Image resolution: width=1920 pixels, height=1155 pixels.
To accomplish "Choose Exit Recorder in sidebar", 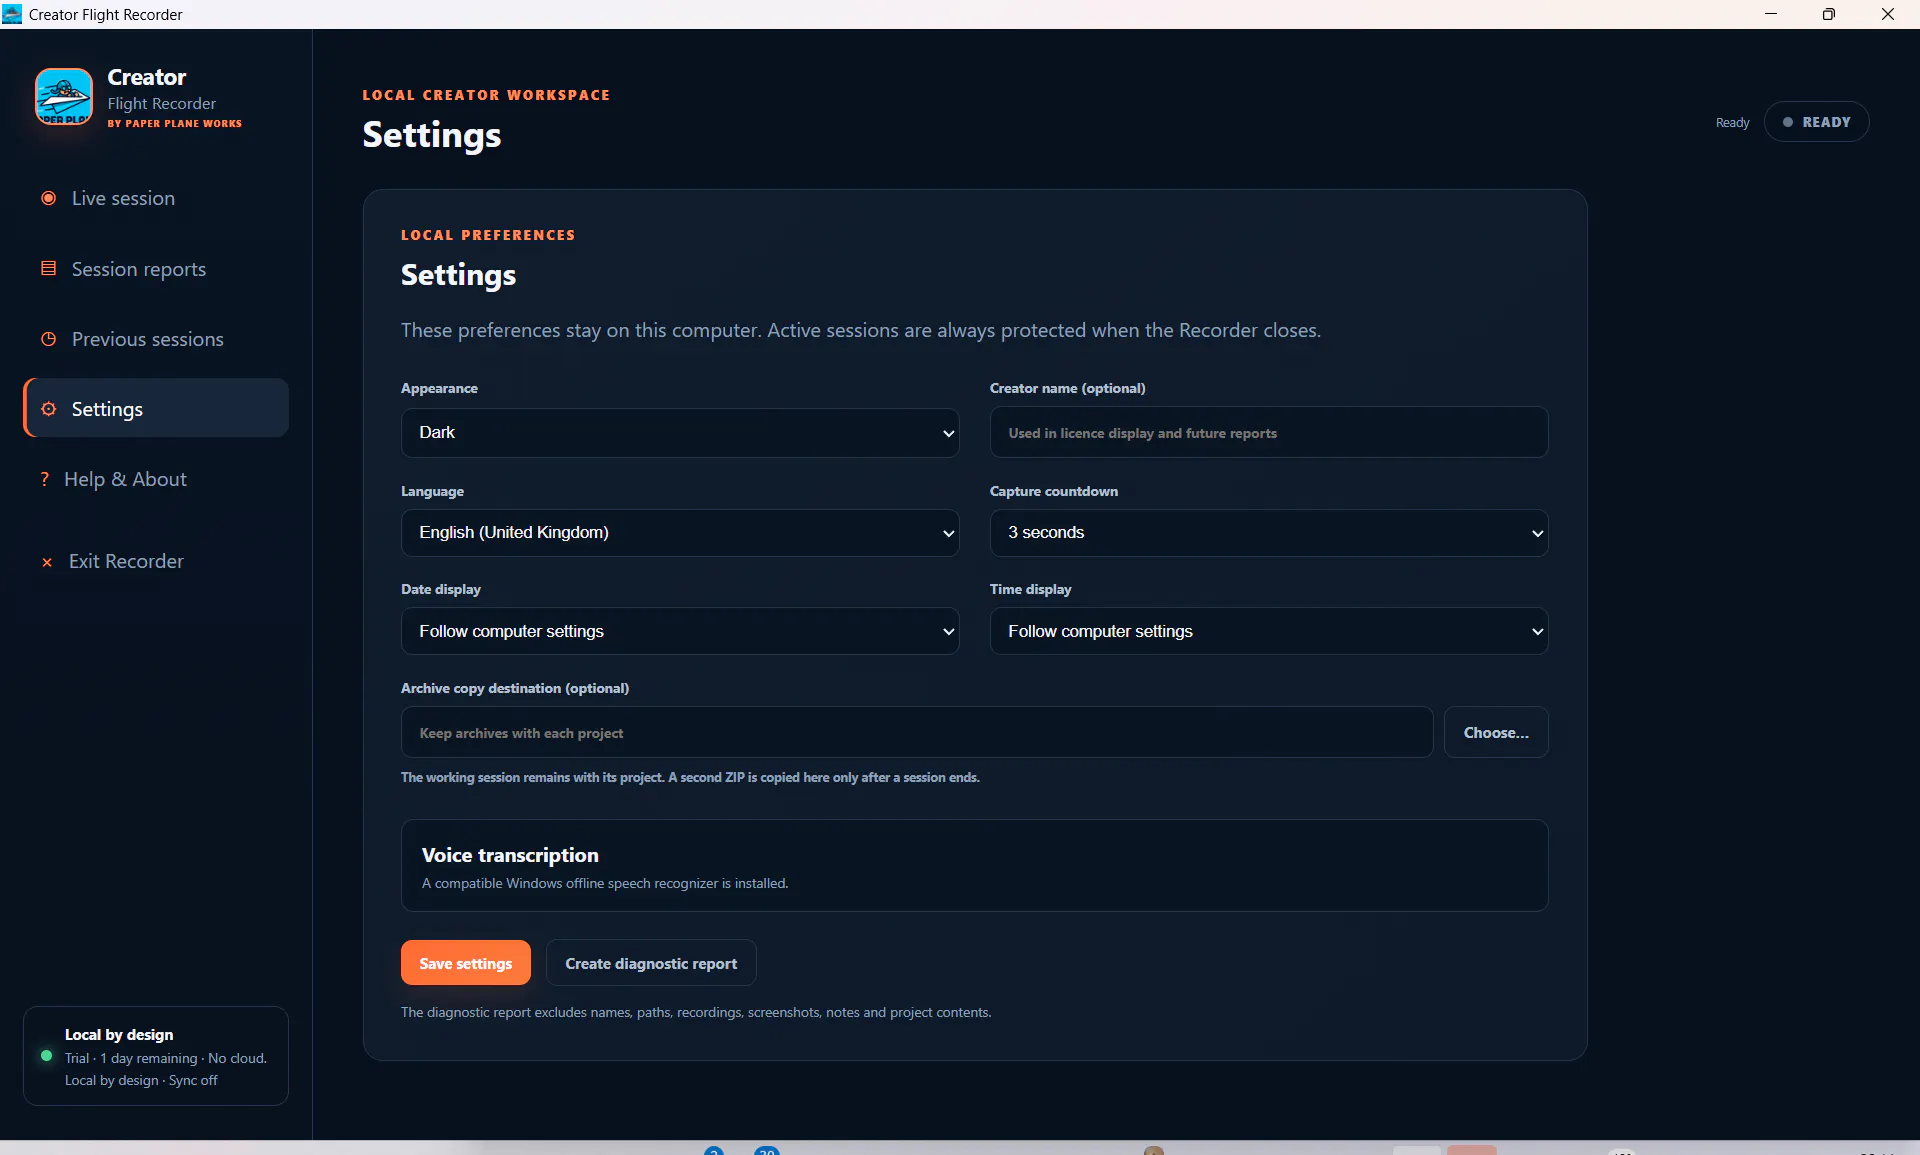I will [x=156, y=561].
